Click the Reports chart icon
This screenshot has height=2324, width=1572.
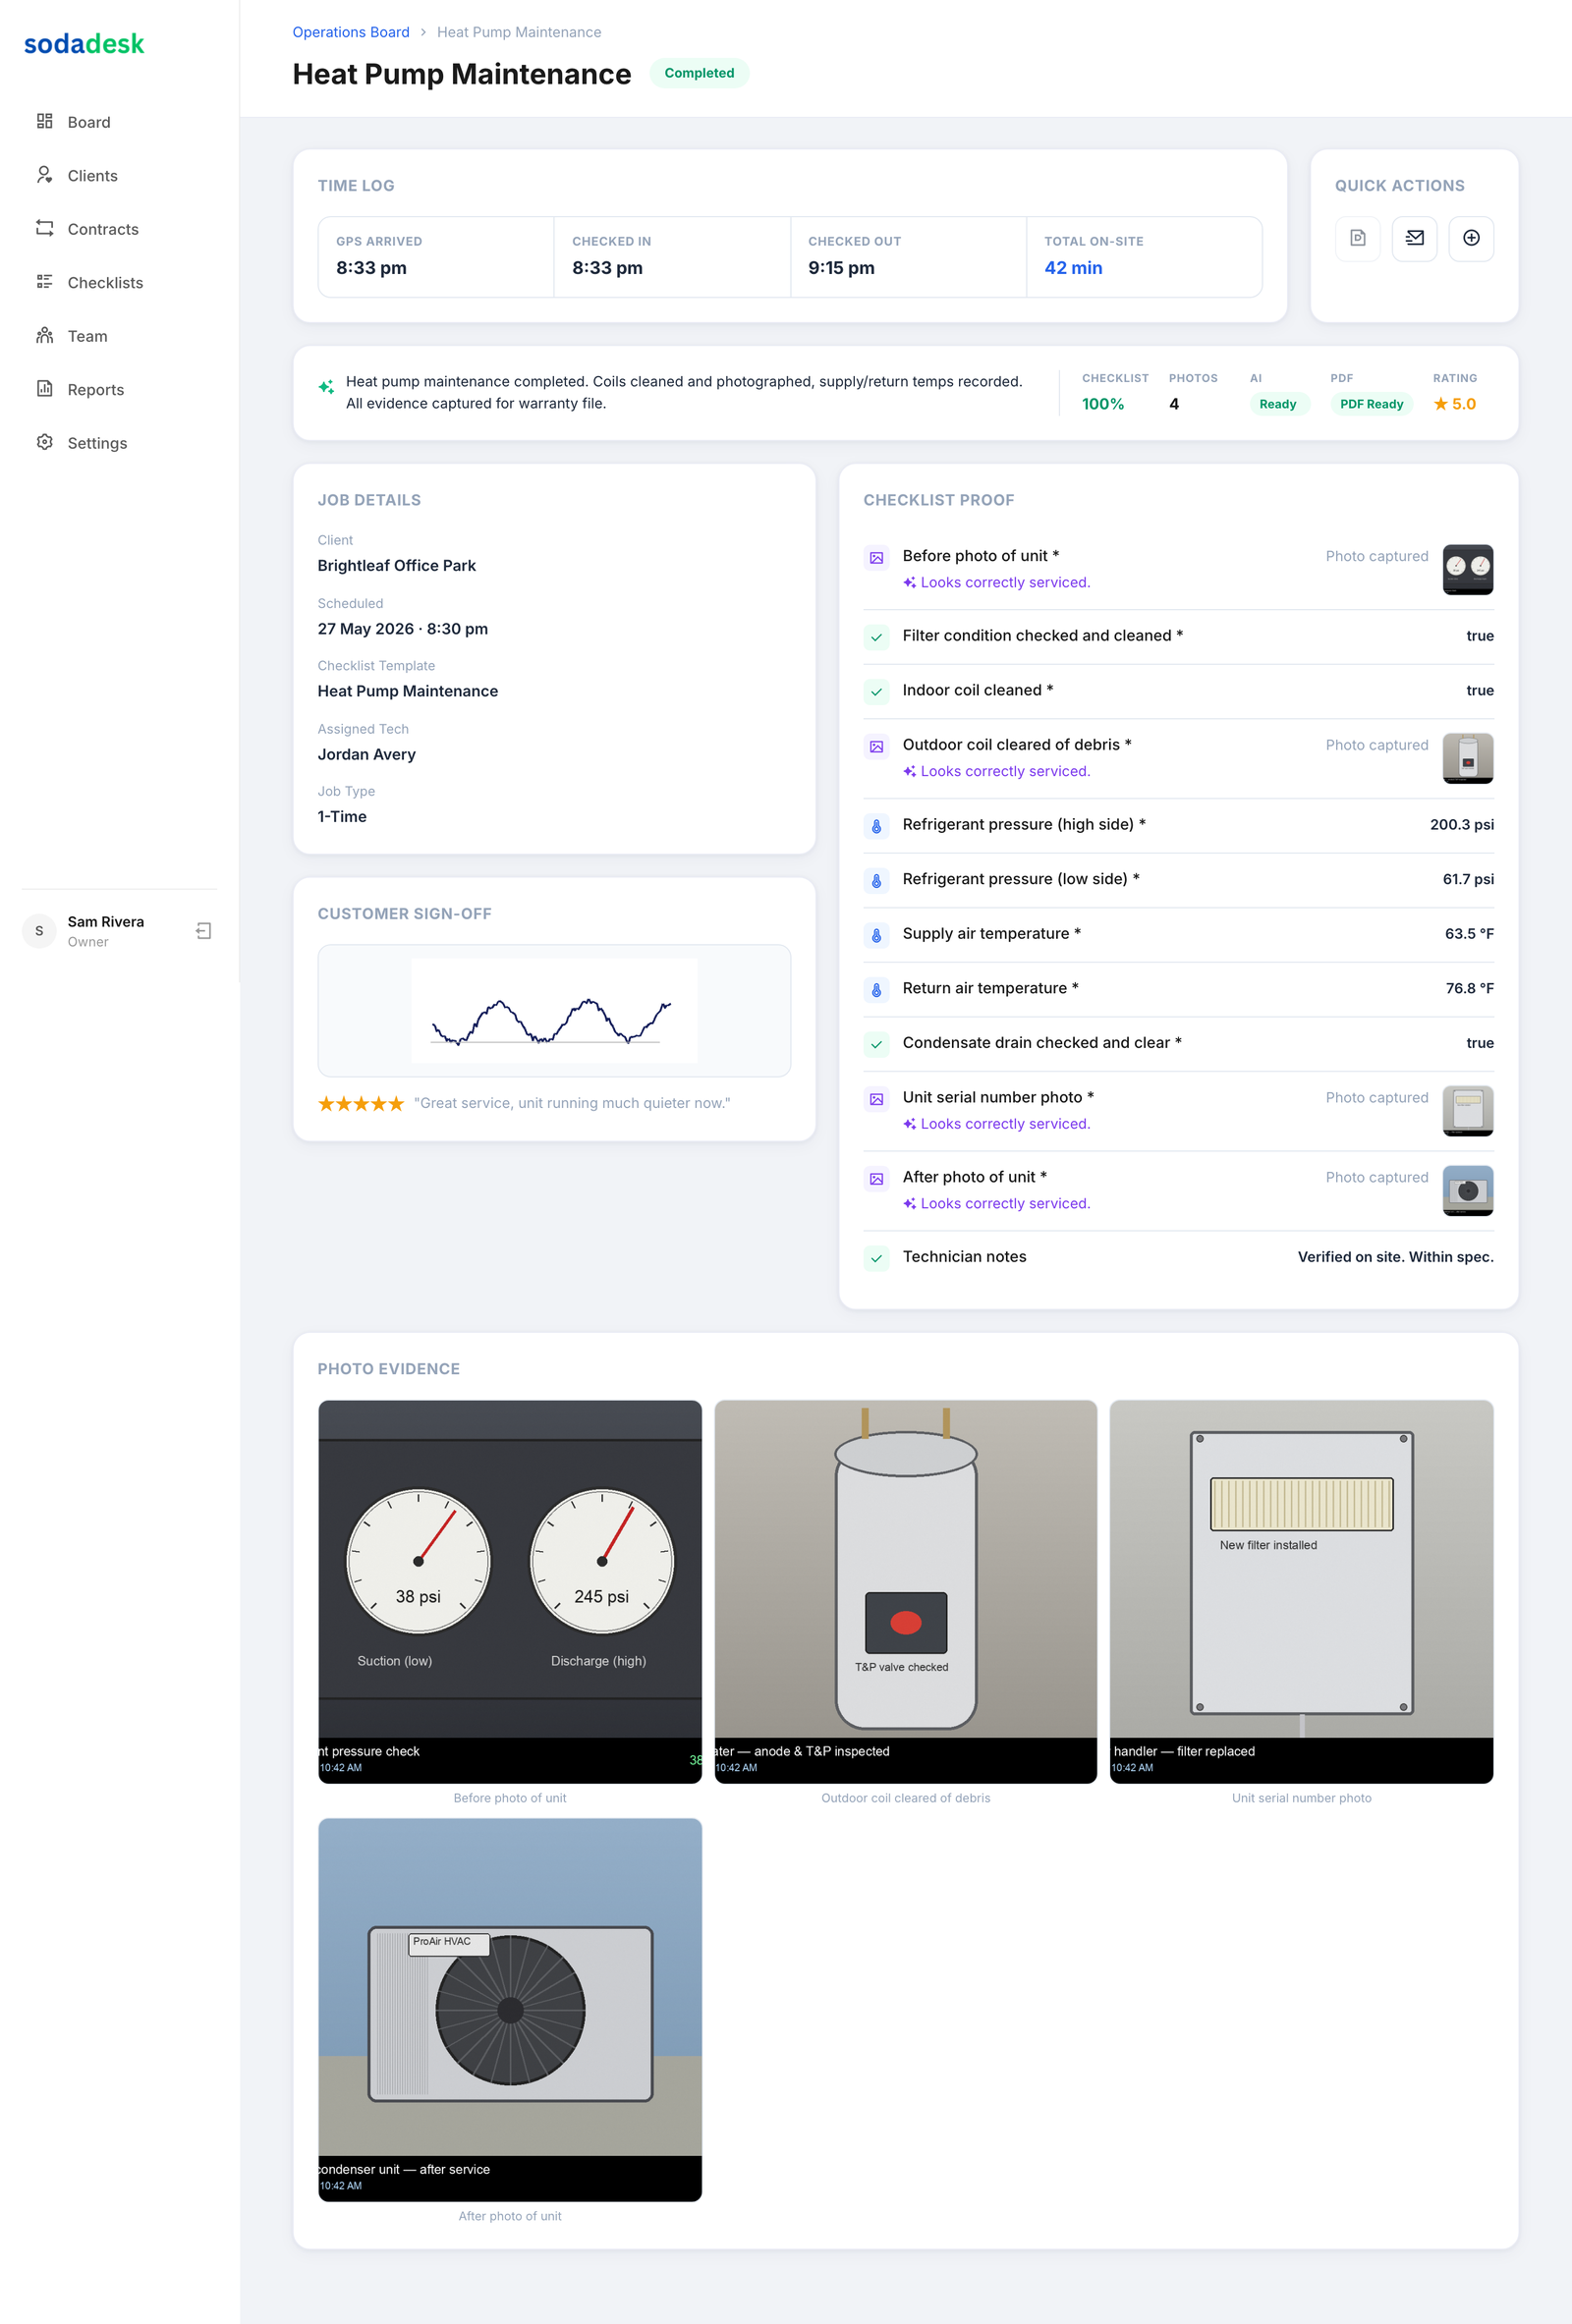pyautogui.click(x=45, y=389)
